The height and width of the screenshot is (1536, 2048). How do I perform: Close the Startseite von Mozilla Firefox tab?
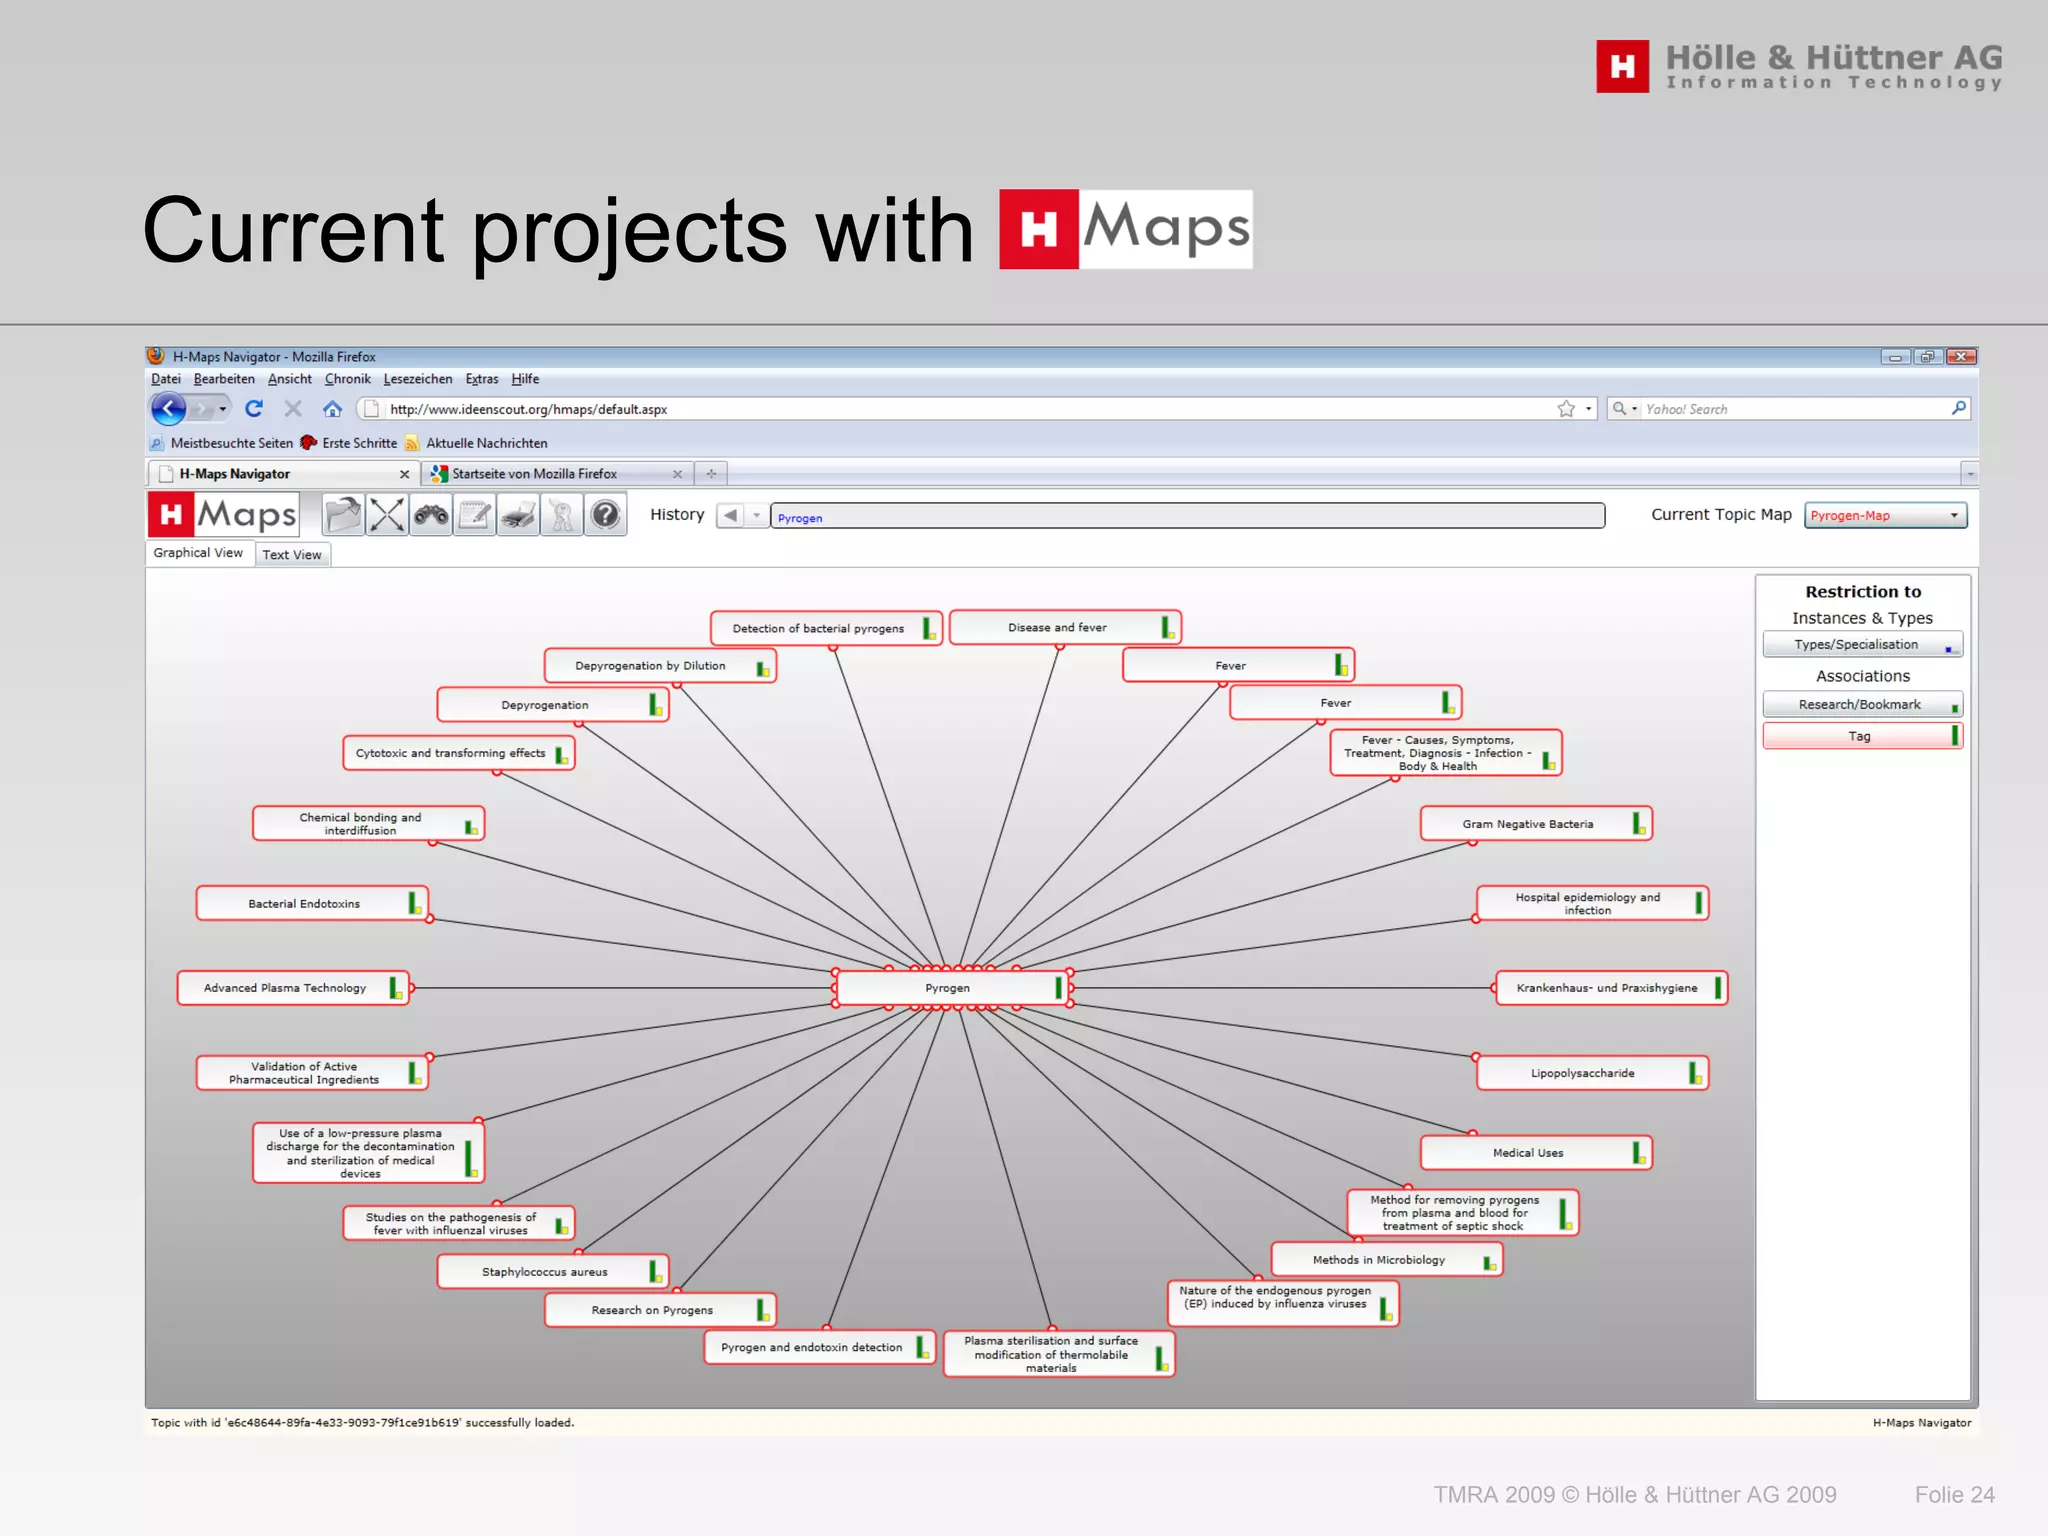(677, 474)
